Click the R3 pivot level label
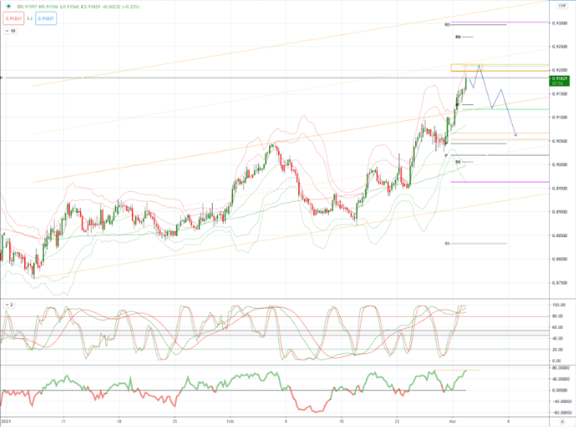This screenshot has height=428, width=576. point(447,25)
